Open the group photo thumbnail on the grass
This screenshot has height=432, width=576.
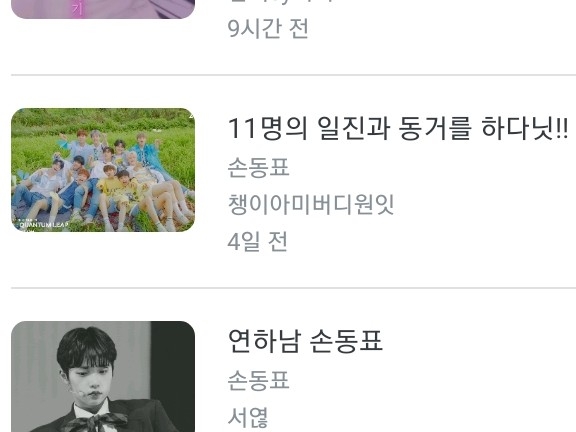103,170
